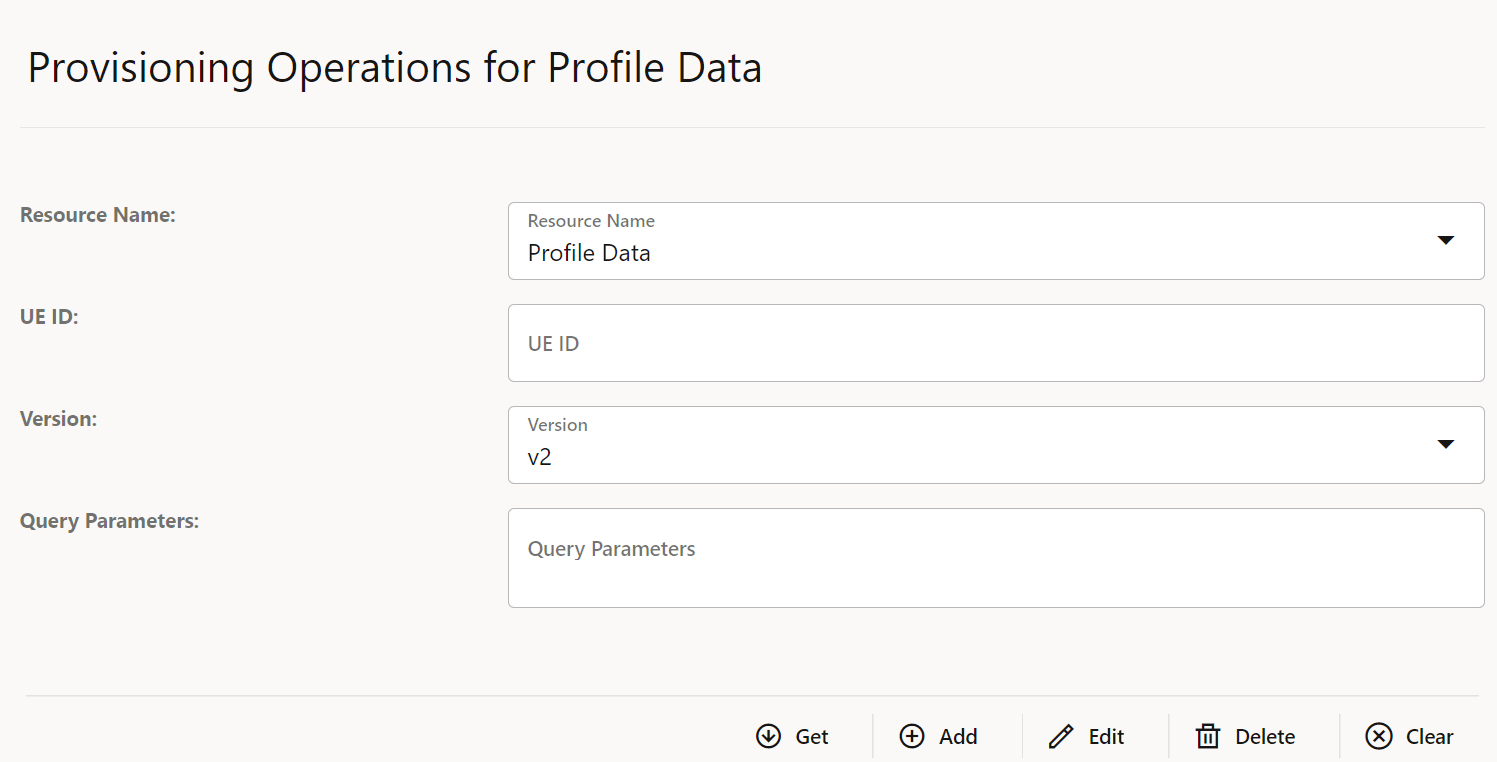Click the v2 version value

pos(540,456)
